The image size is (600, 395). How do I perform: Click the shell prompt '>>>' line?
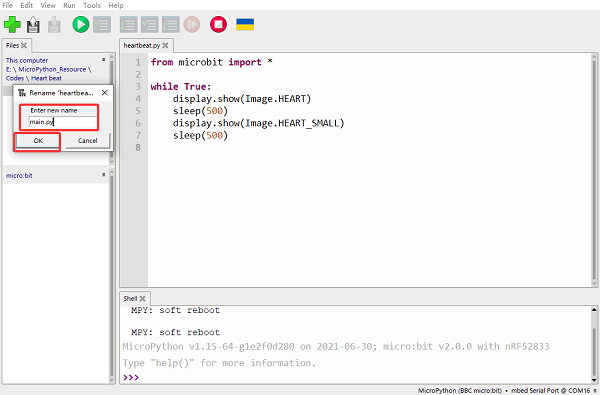[x=131, y=377]
